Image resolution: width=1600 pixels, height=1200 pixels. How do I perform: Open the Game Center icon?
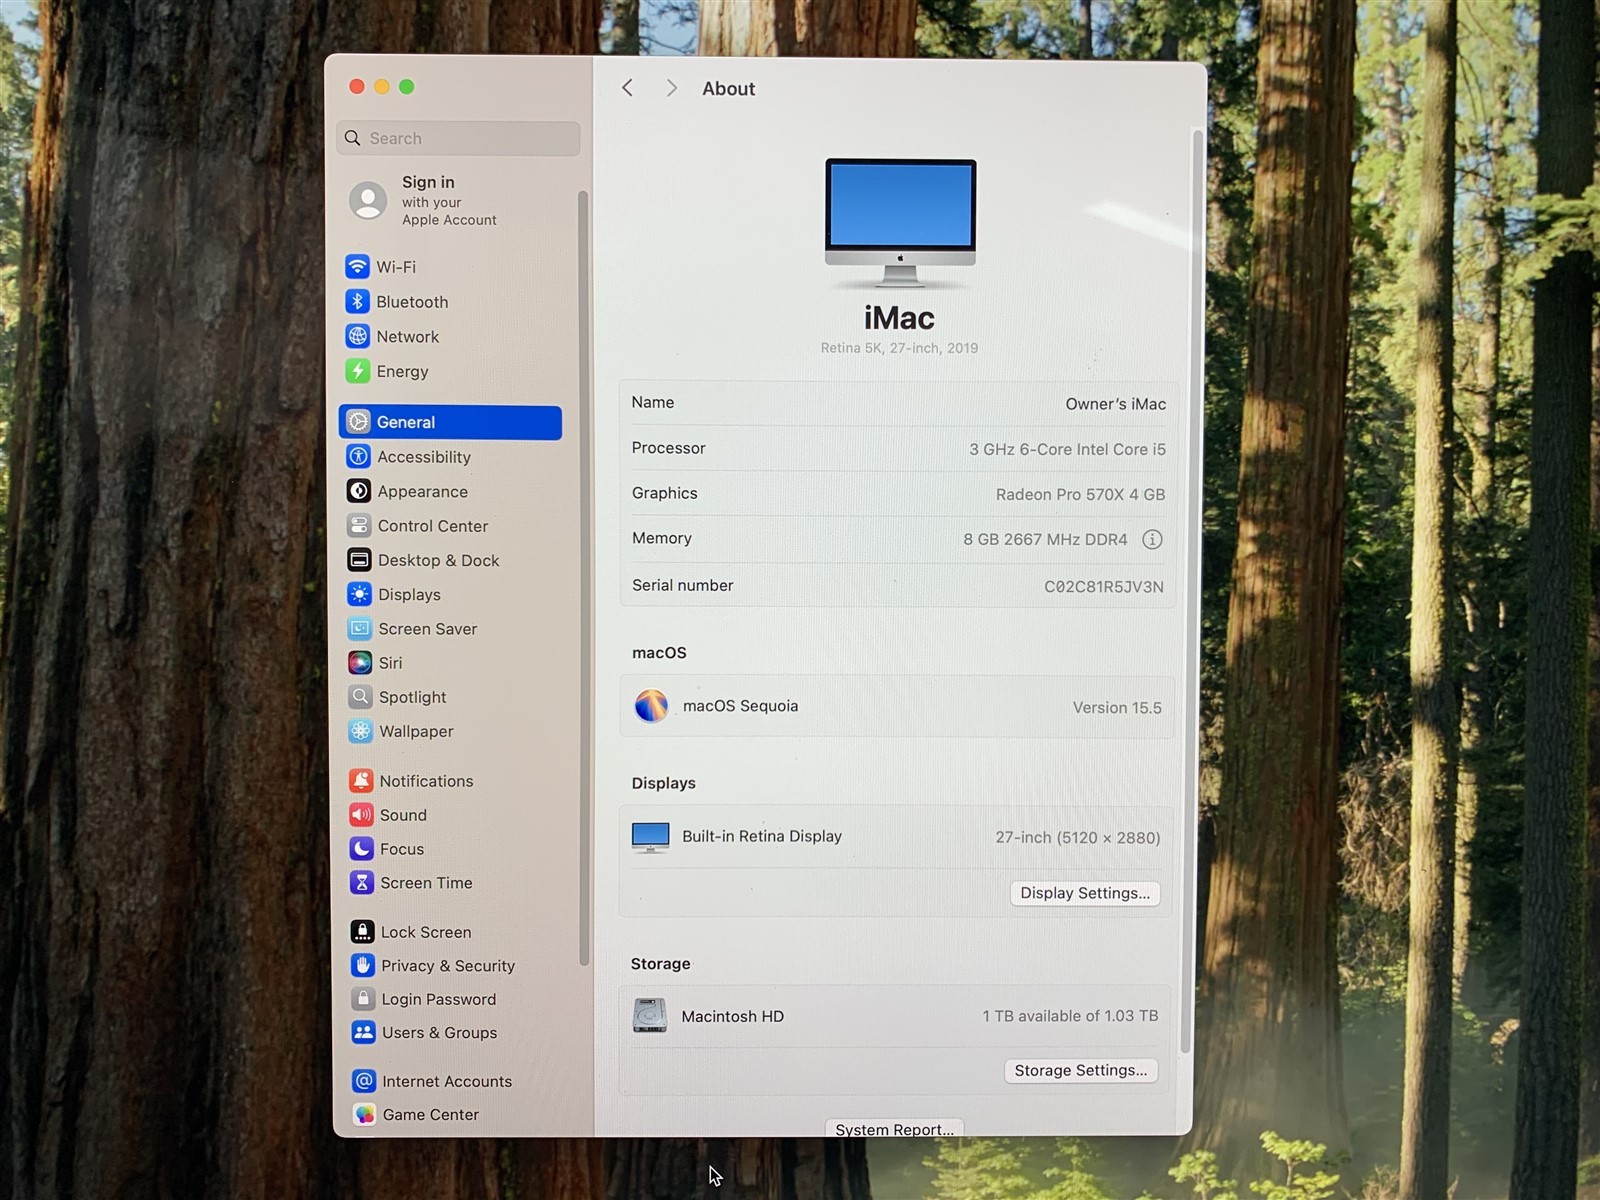click(x=365, y=1114)
